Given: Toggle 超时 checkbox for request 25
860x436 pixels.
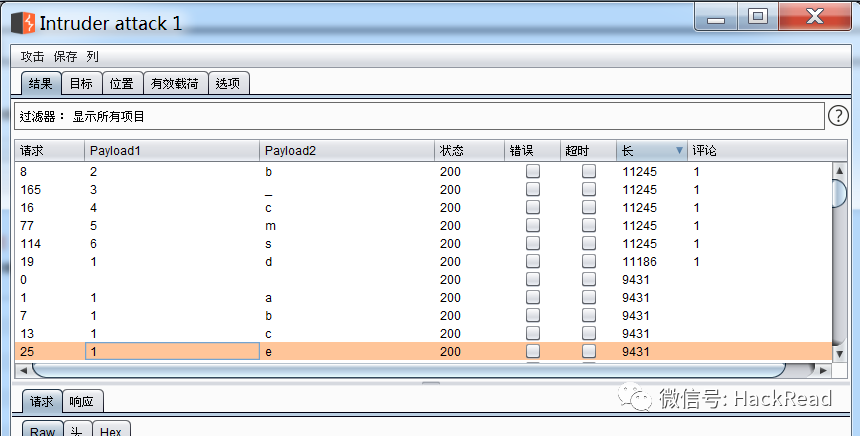Looking at the screenshot, I should 589,351.
